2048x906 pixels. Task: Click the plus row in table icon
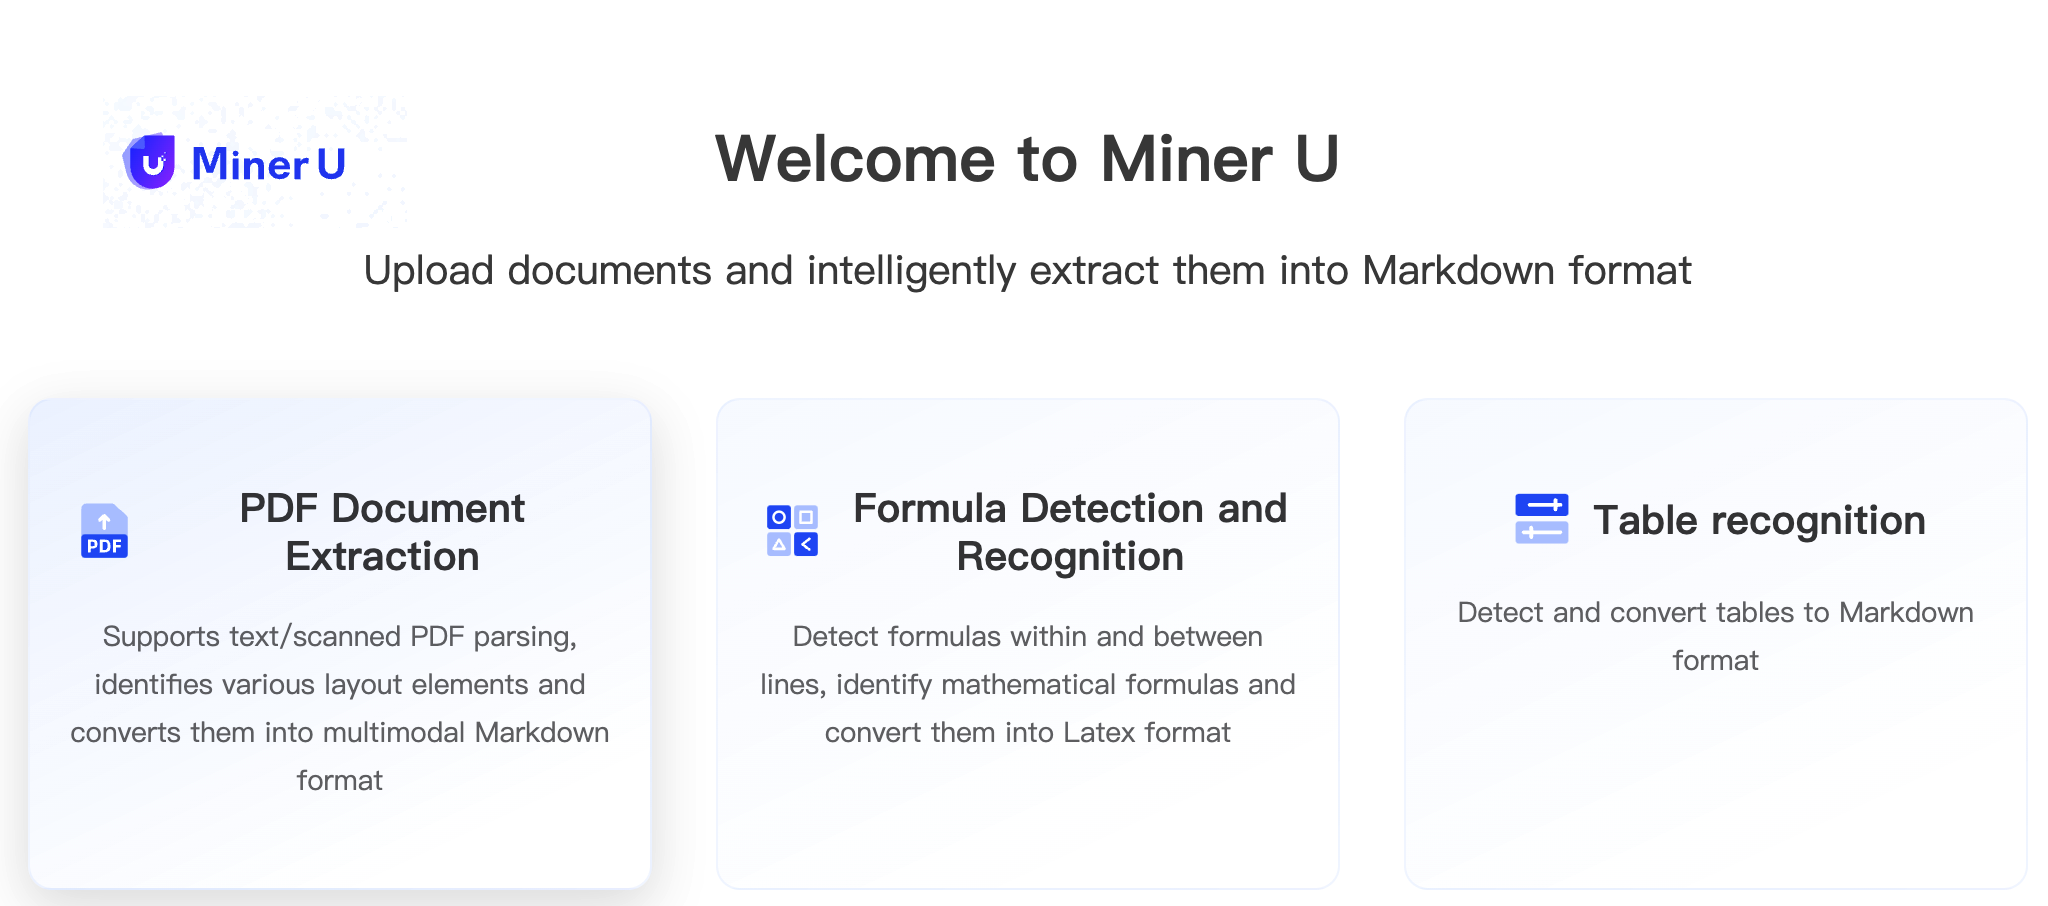click(x=1541, y=505)
